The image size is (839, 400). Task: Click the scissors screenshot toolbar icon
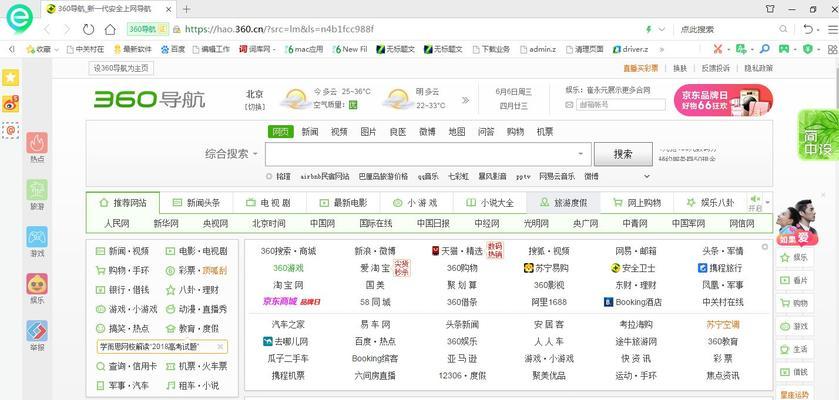point(718,49)
